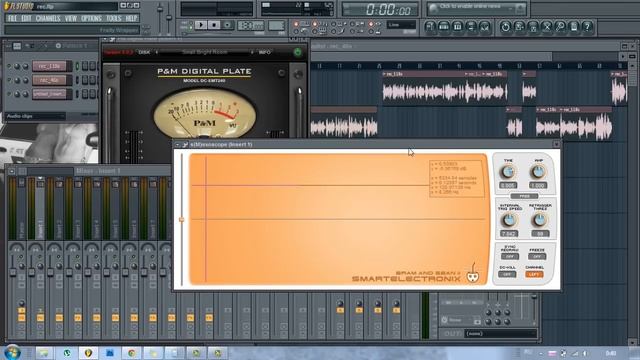This screenshot has width=640, height=360.
Task: Open the browser shortcut icon
Action: [471, 27]
